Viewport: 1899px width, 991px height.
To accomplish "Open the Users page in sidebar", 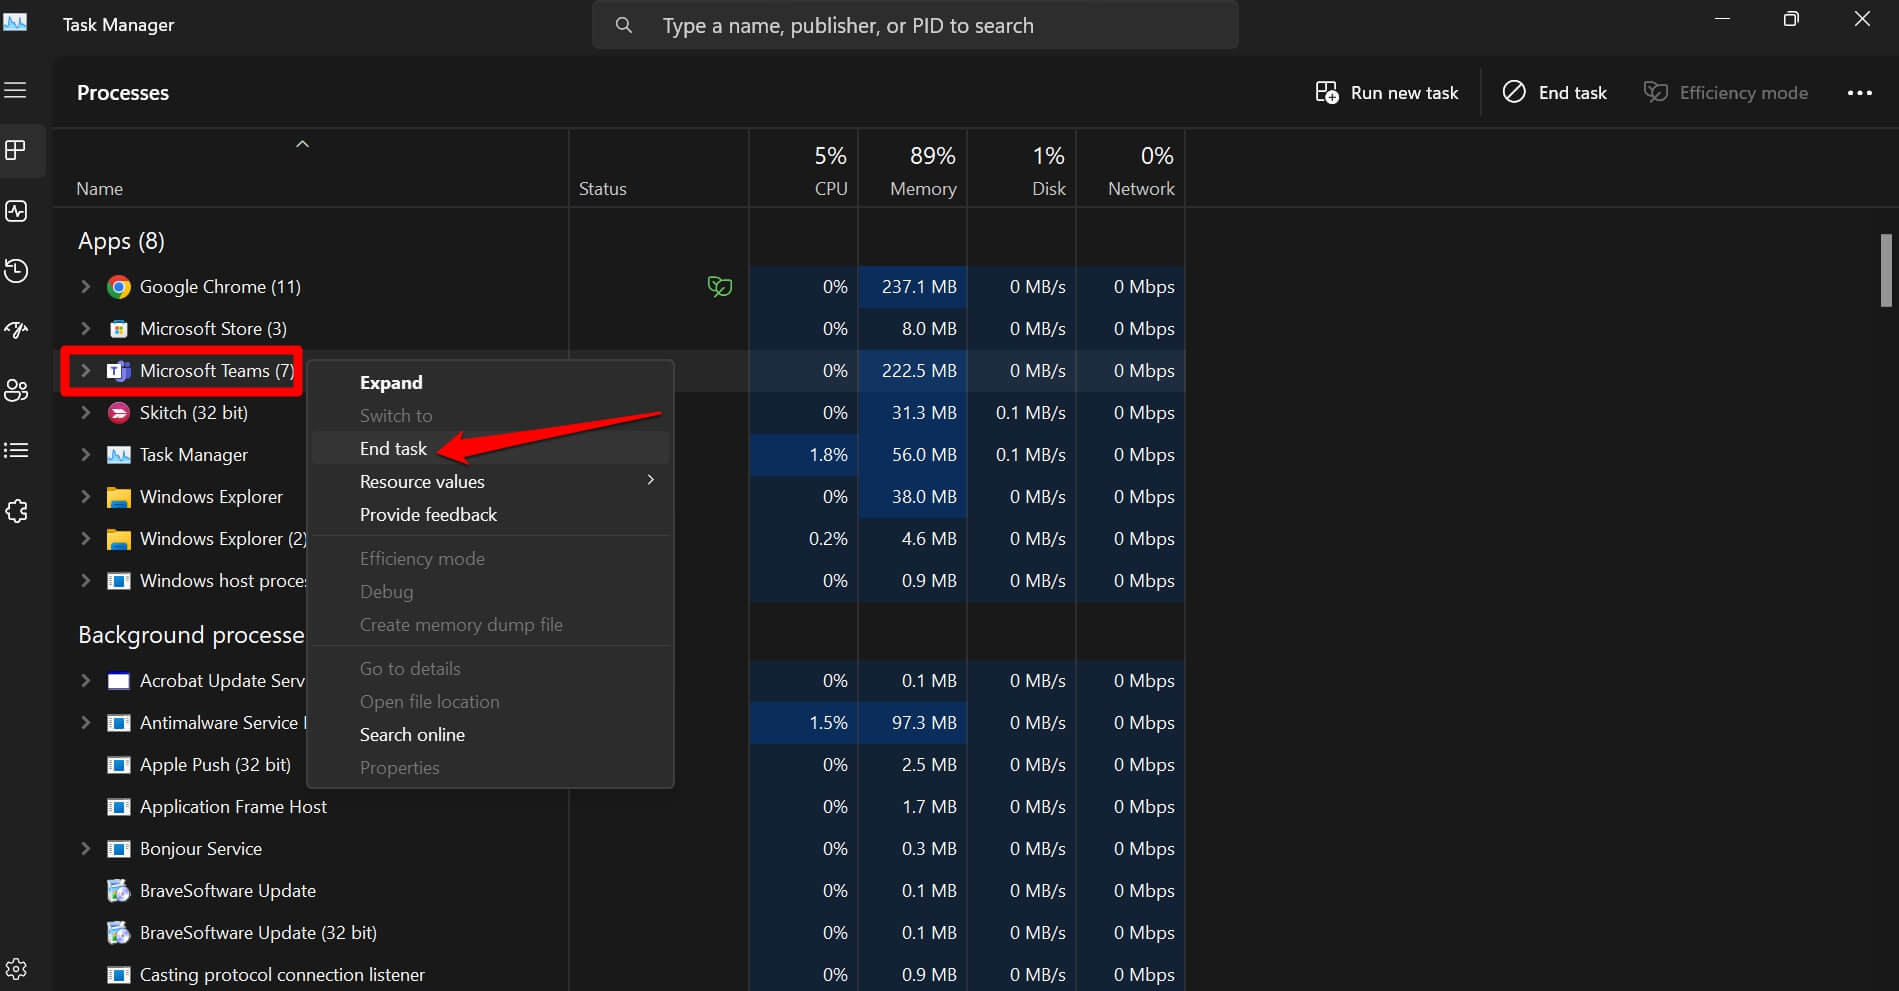I will 16,391.
